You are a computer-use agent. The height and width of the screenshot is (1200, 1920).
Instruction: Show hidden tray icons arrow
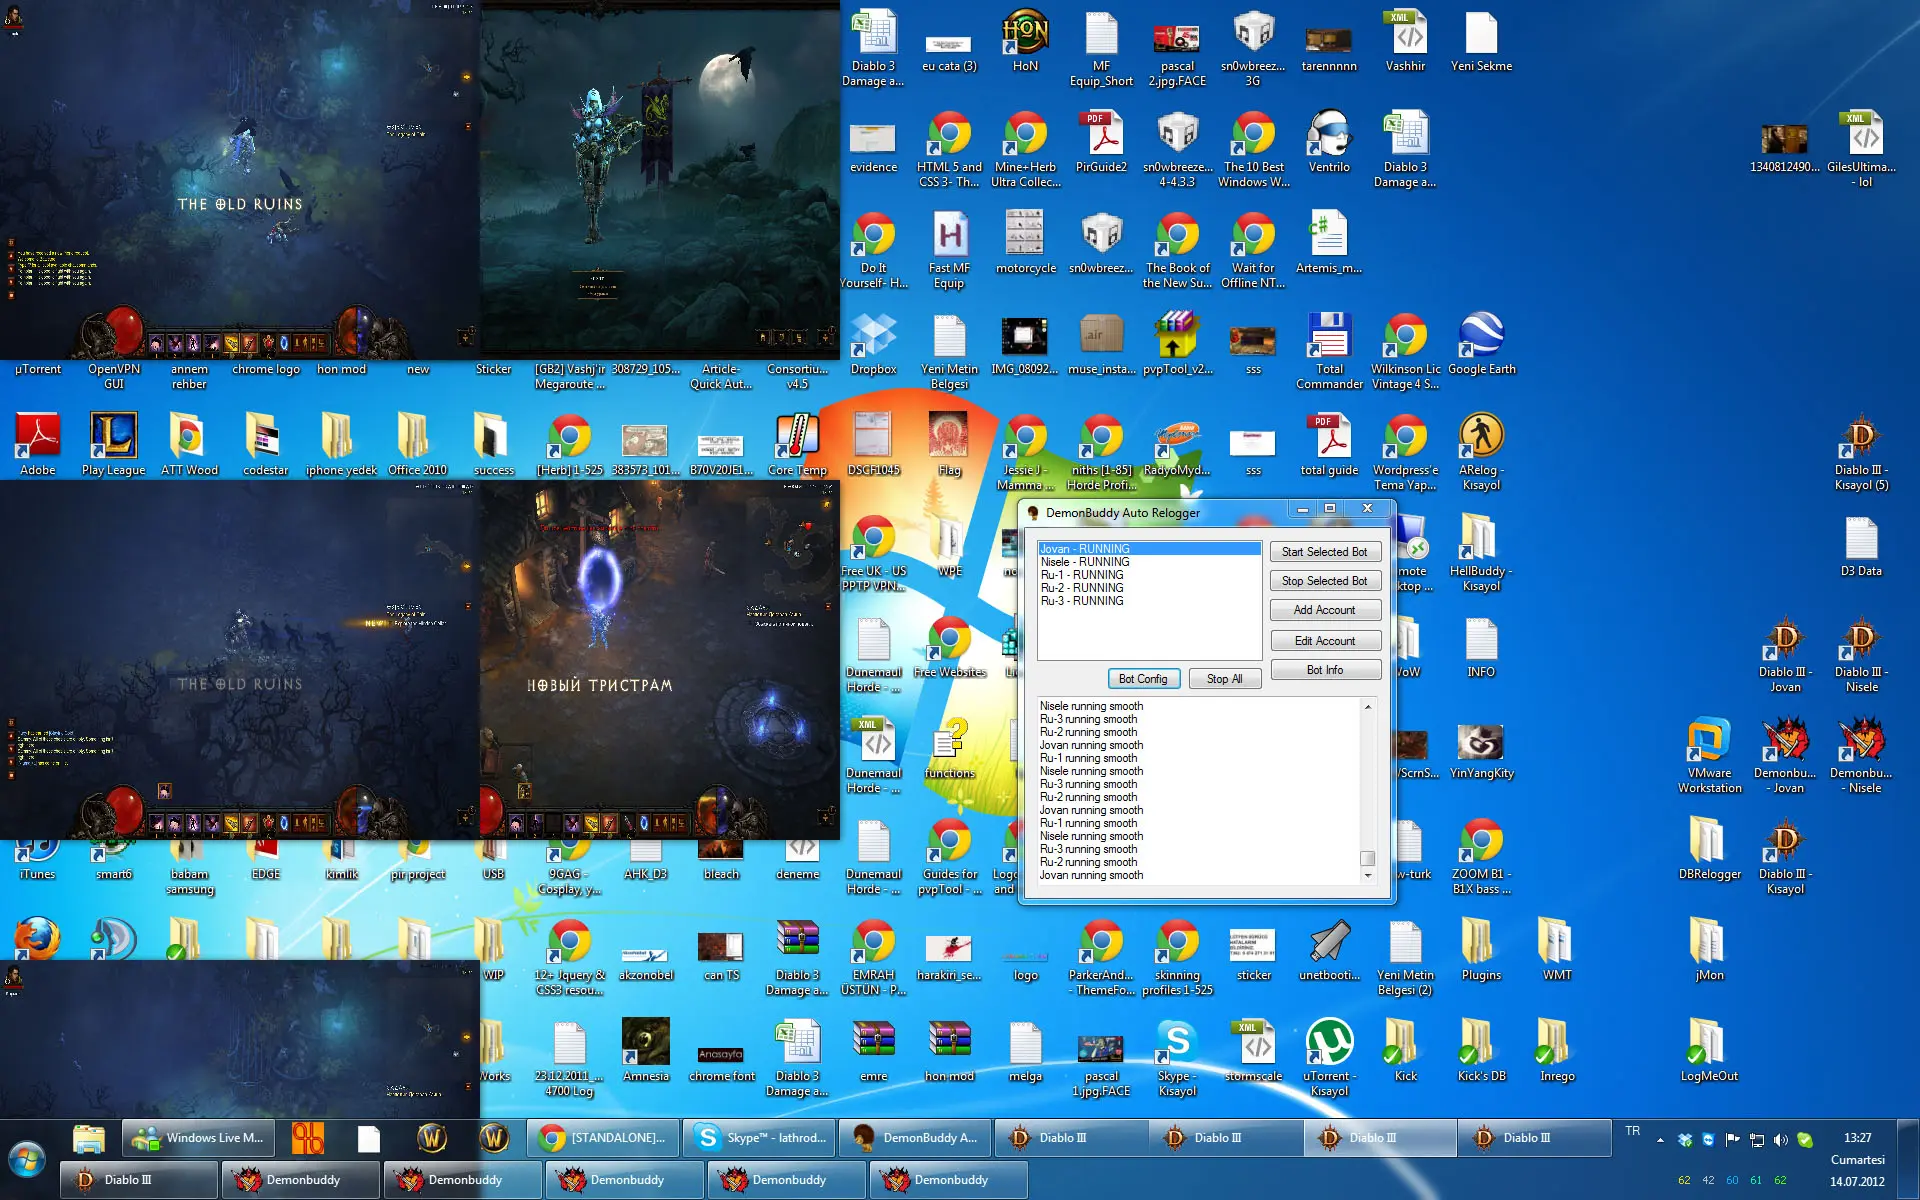click(x=1660, y=1140)
